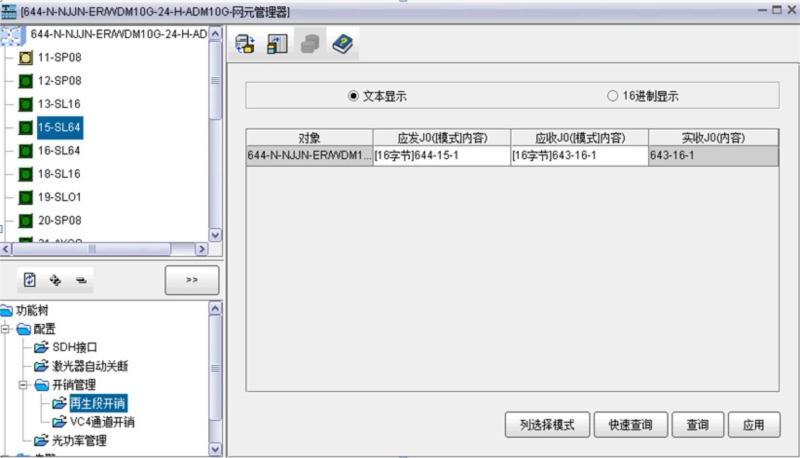
Task: Click the green 16-SL64 board icon
Action: click(26, 150)
